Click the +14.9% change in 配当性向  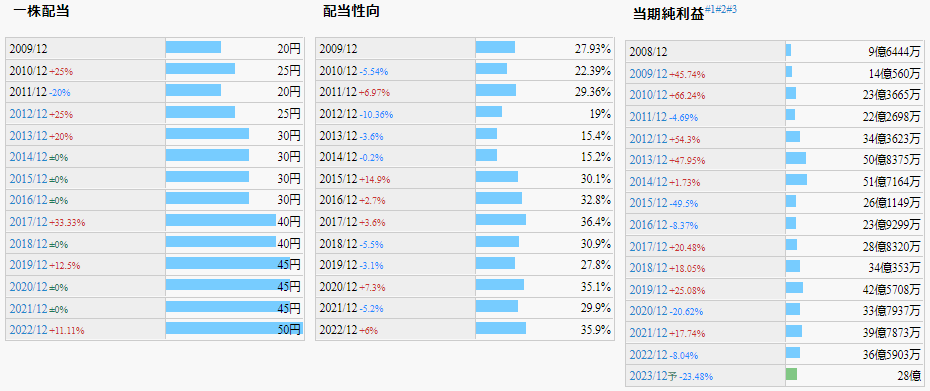374,180
